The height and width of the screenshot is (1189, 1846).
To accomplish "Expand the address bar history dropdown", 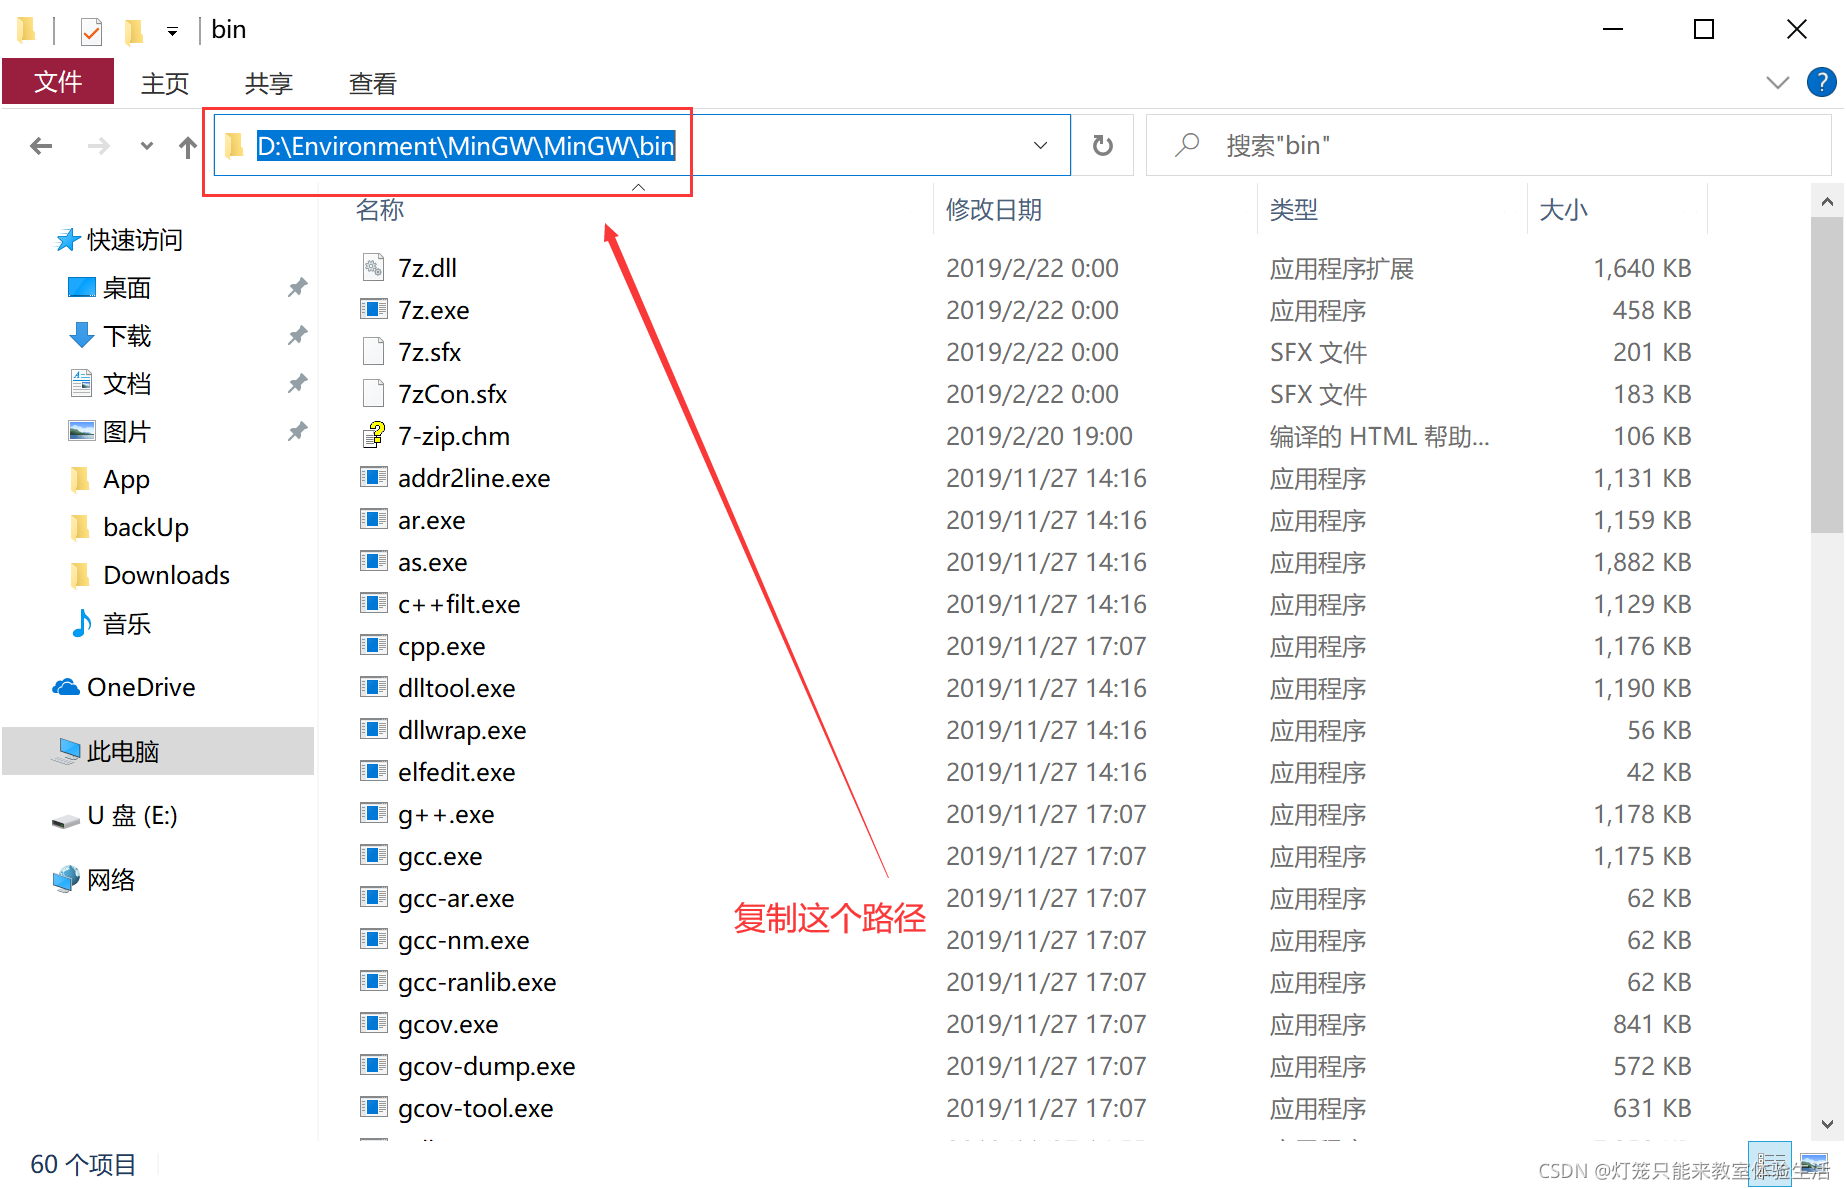I will [1040, 146].
